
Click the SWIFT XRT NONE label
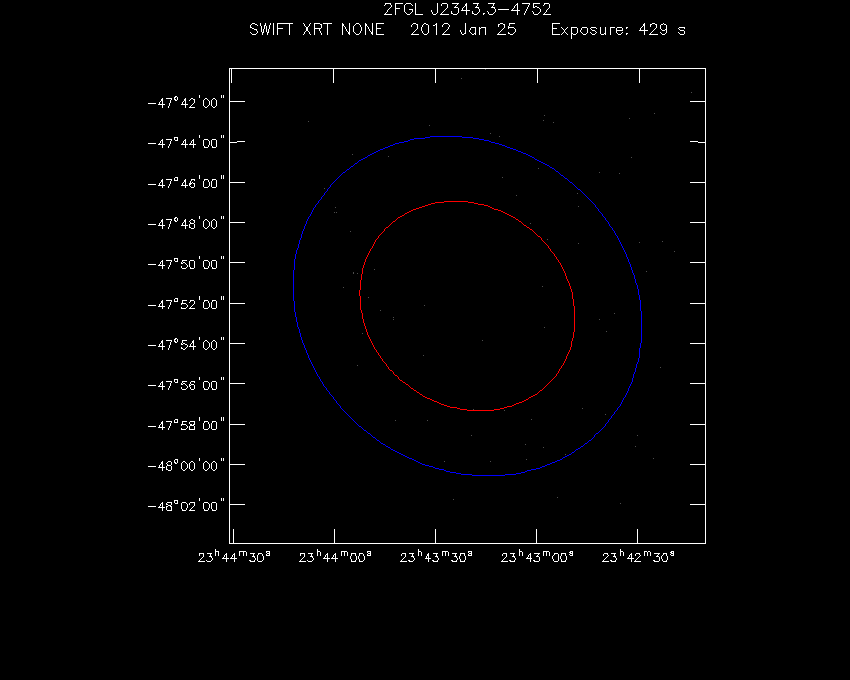(317, 29)
